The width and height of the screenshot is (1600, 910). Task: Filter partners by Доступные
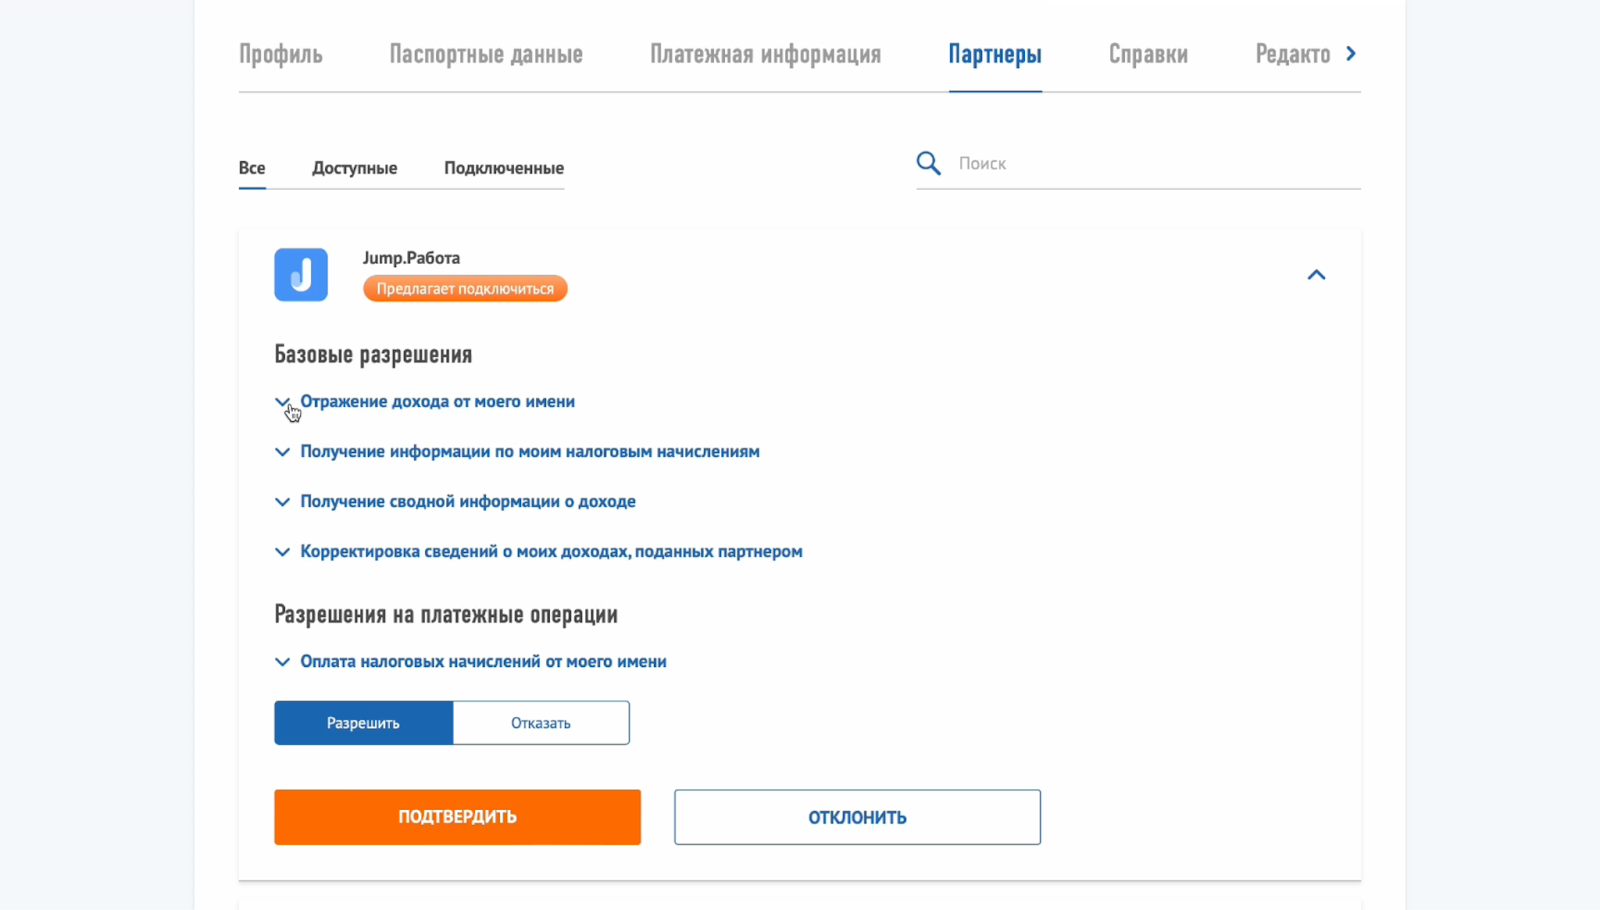[x=354, y=167]
